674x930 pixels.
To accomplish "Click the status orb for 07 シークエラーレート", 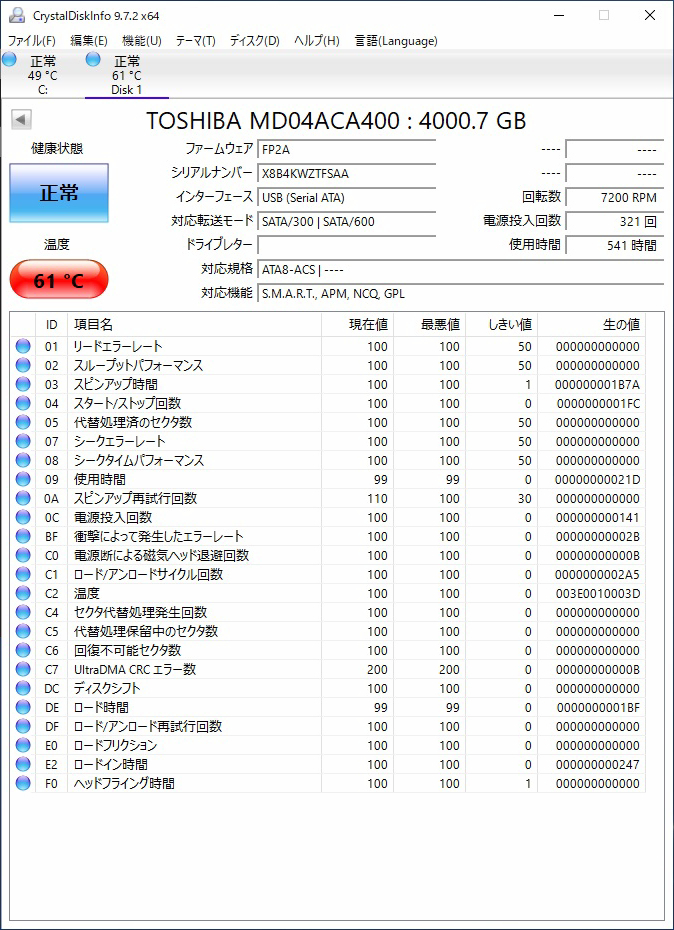I will tap(23, 441).
